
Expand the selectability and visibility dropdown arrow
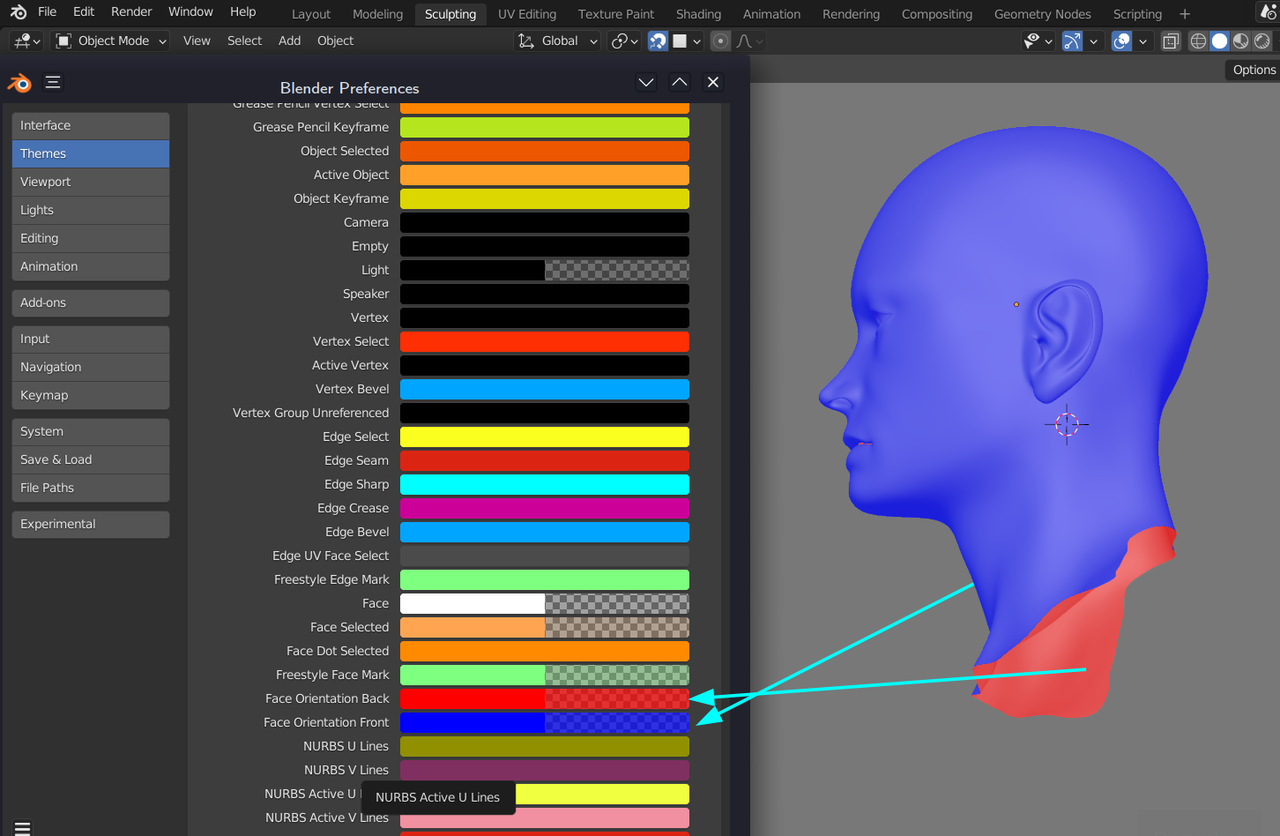[1049, 41]
